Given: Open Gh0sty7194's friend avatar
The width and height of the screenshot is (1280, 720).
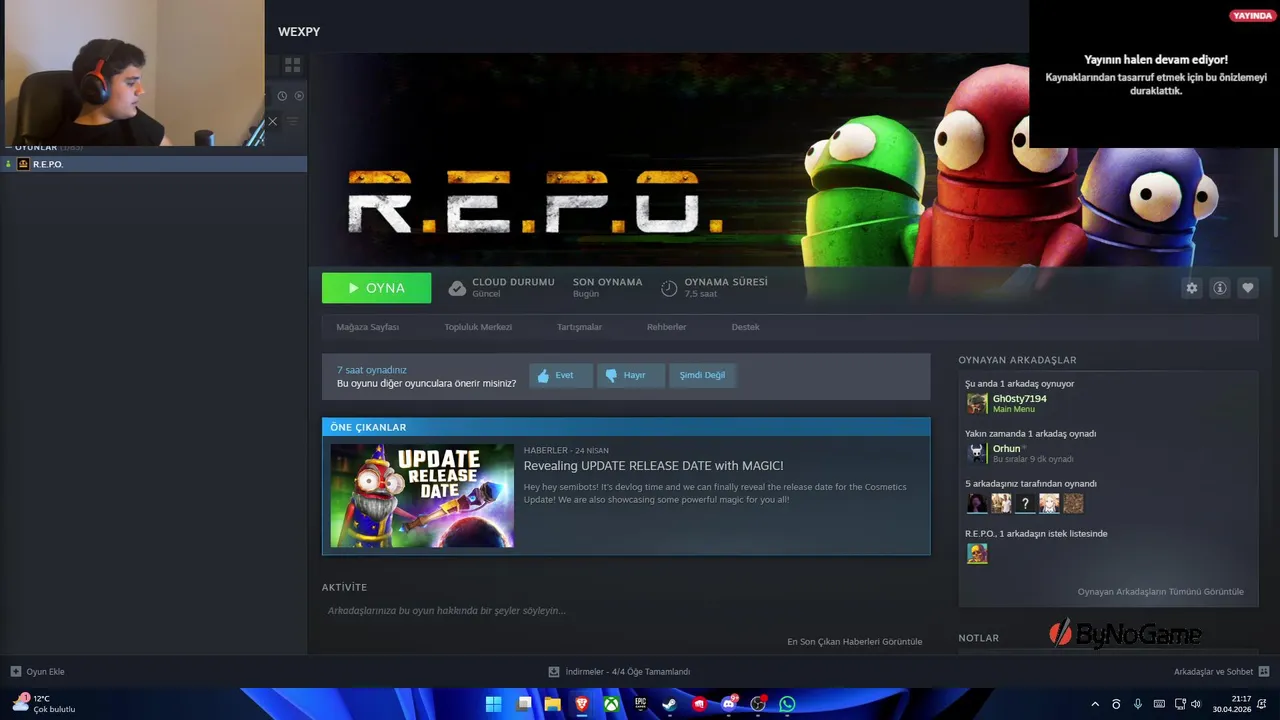Looking at the screenshot, I should tap(977, 403).
